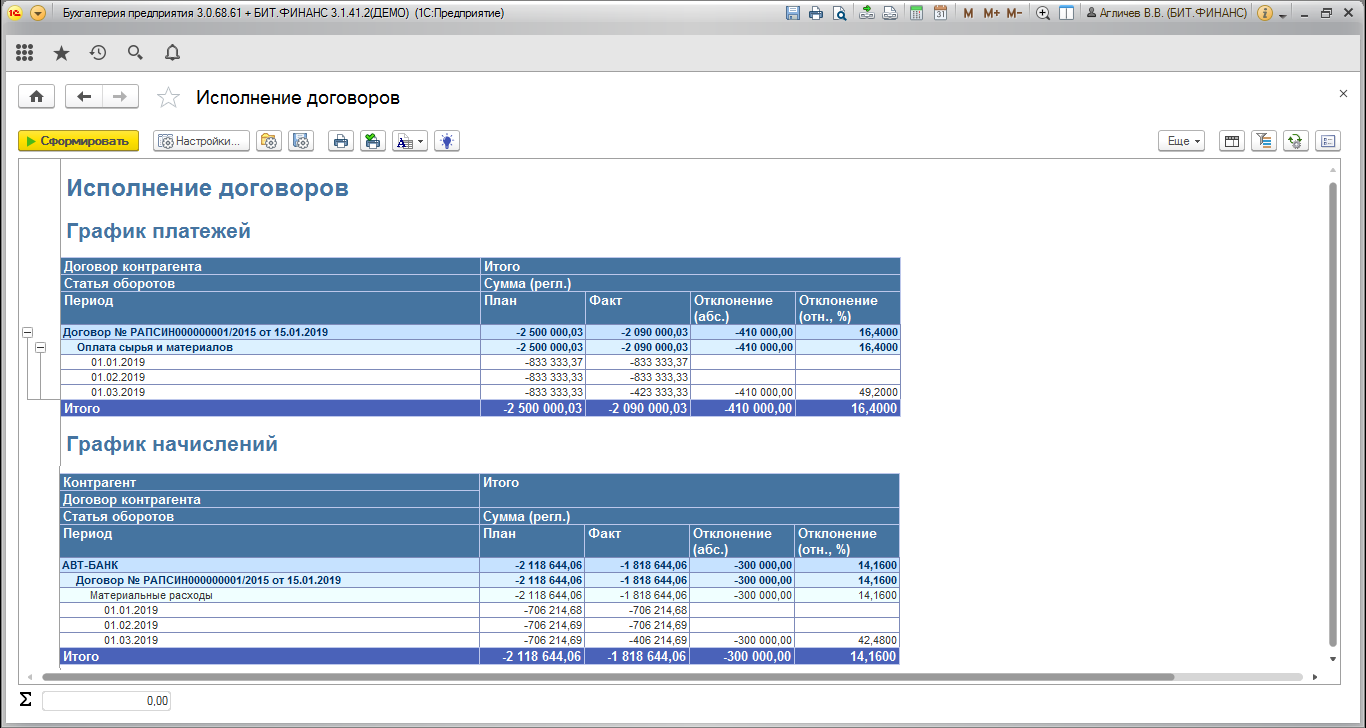The image size is (1366, 728).
Task: Open notifications bell icon
Action: pyautogui.click(x=172, y=53)
